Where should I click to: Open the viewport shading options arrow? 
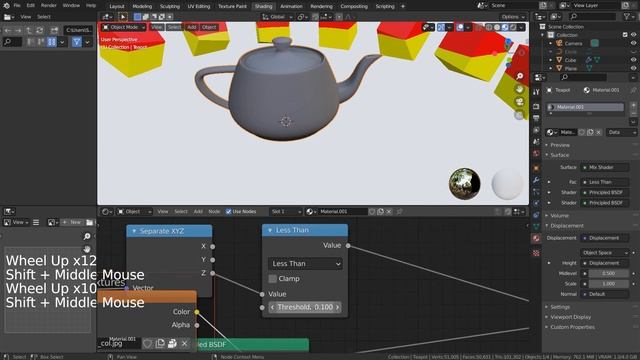(x=522, y=27)
